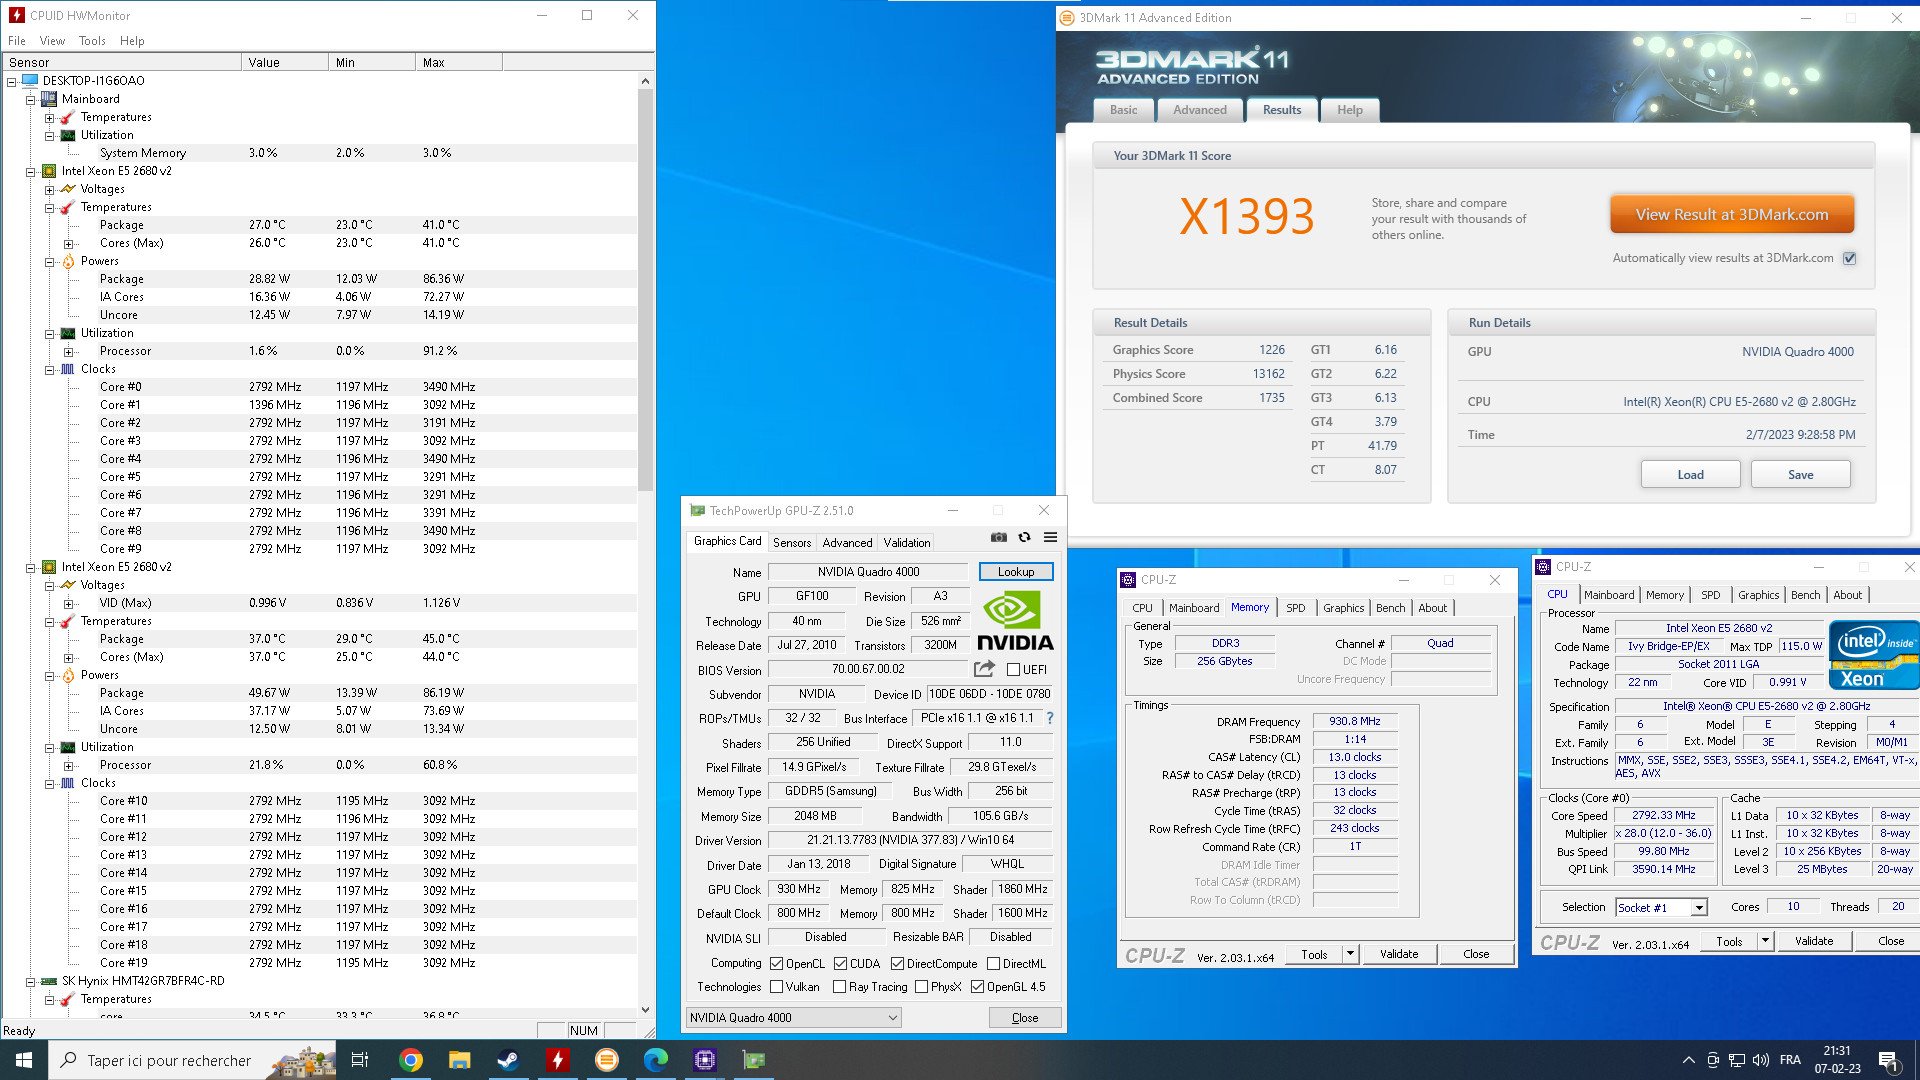Open the notification center icon
The image size is (1920, 1080).
point(1889,1061)
